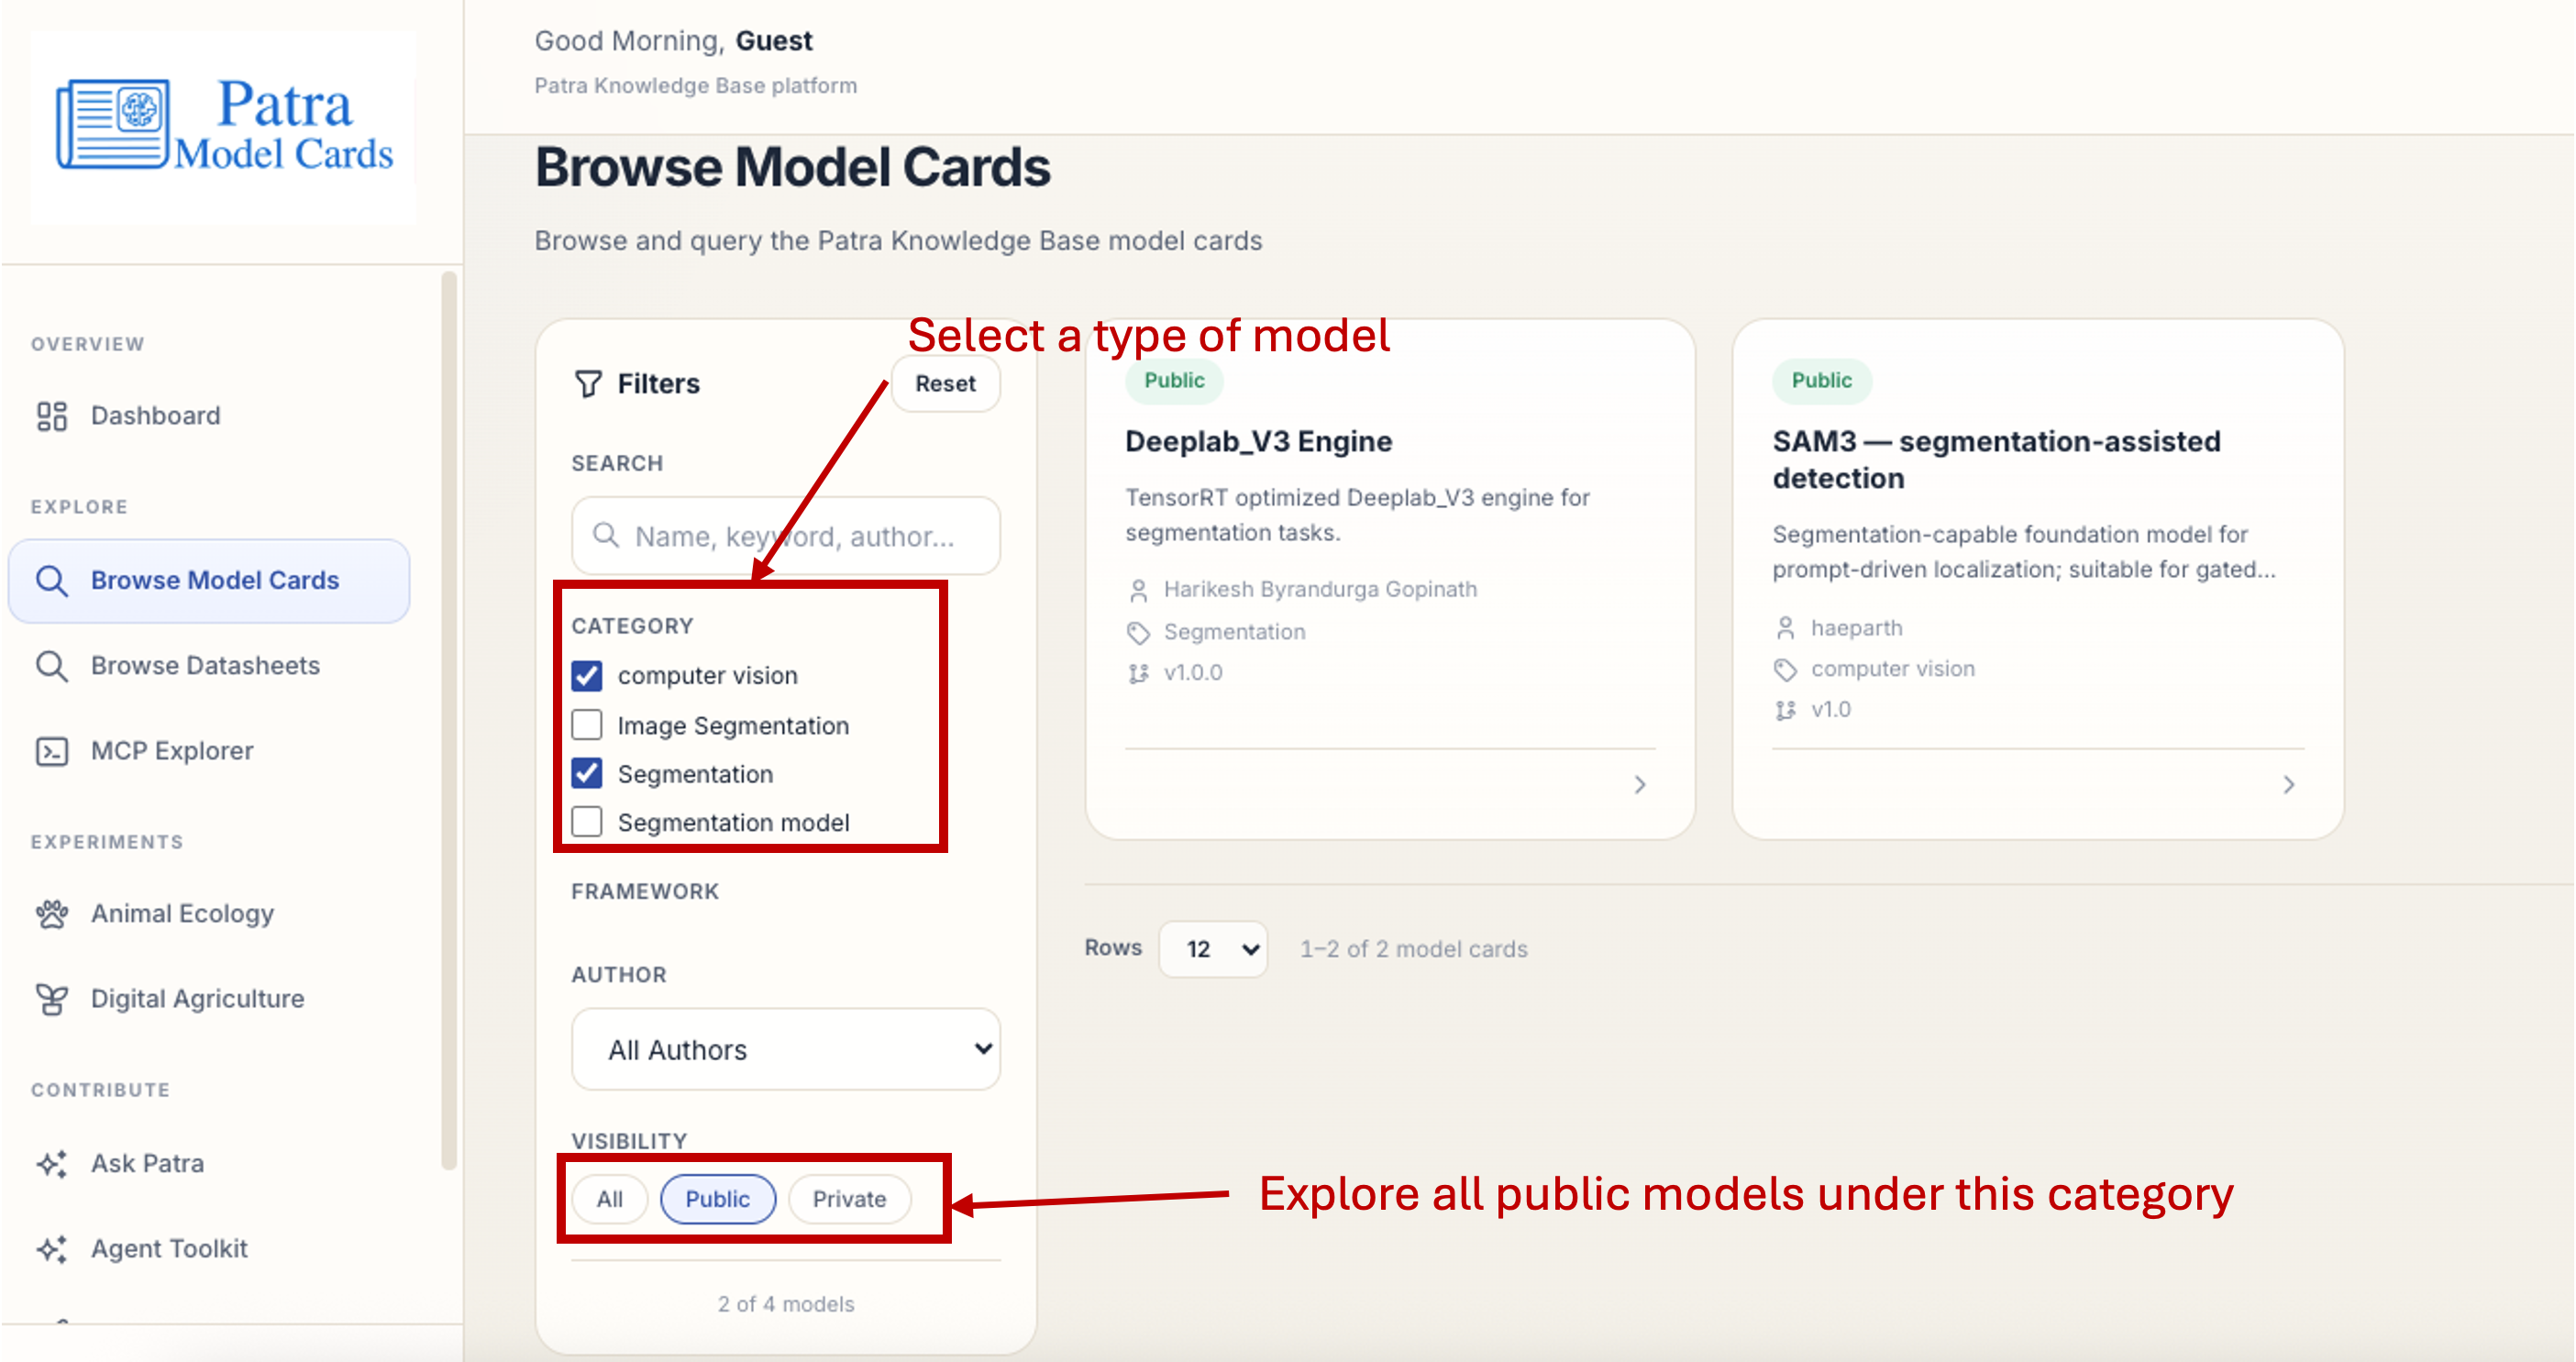Click the sidebar vertical scrollbar
Image resolution: width=2576 pixels, height=1362 pixels.
tap(449, 720)
